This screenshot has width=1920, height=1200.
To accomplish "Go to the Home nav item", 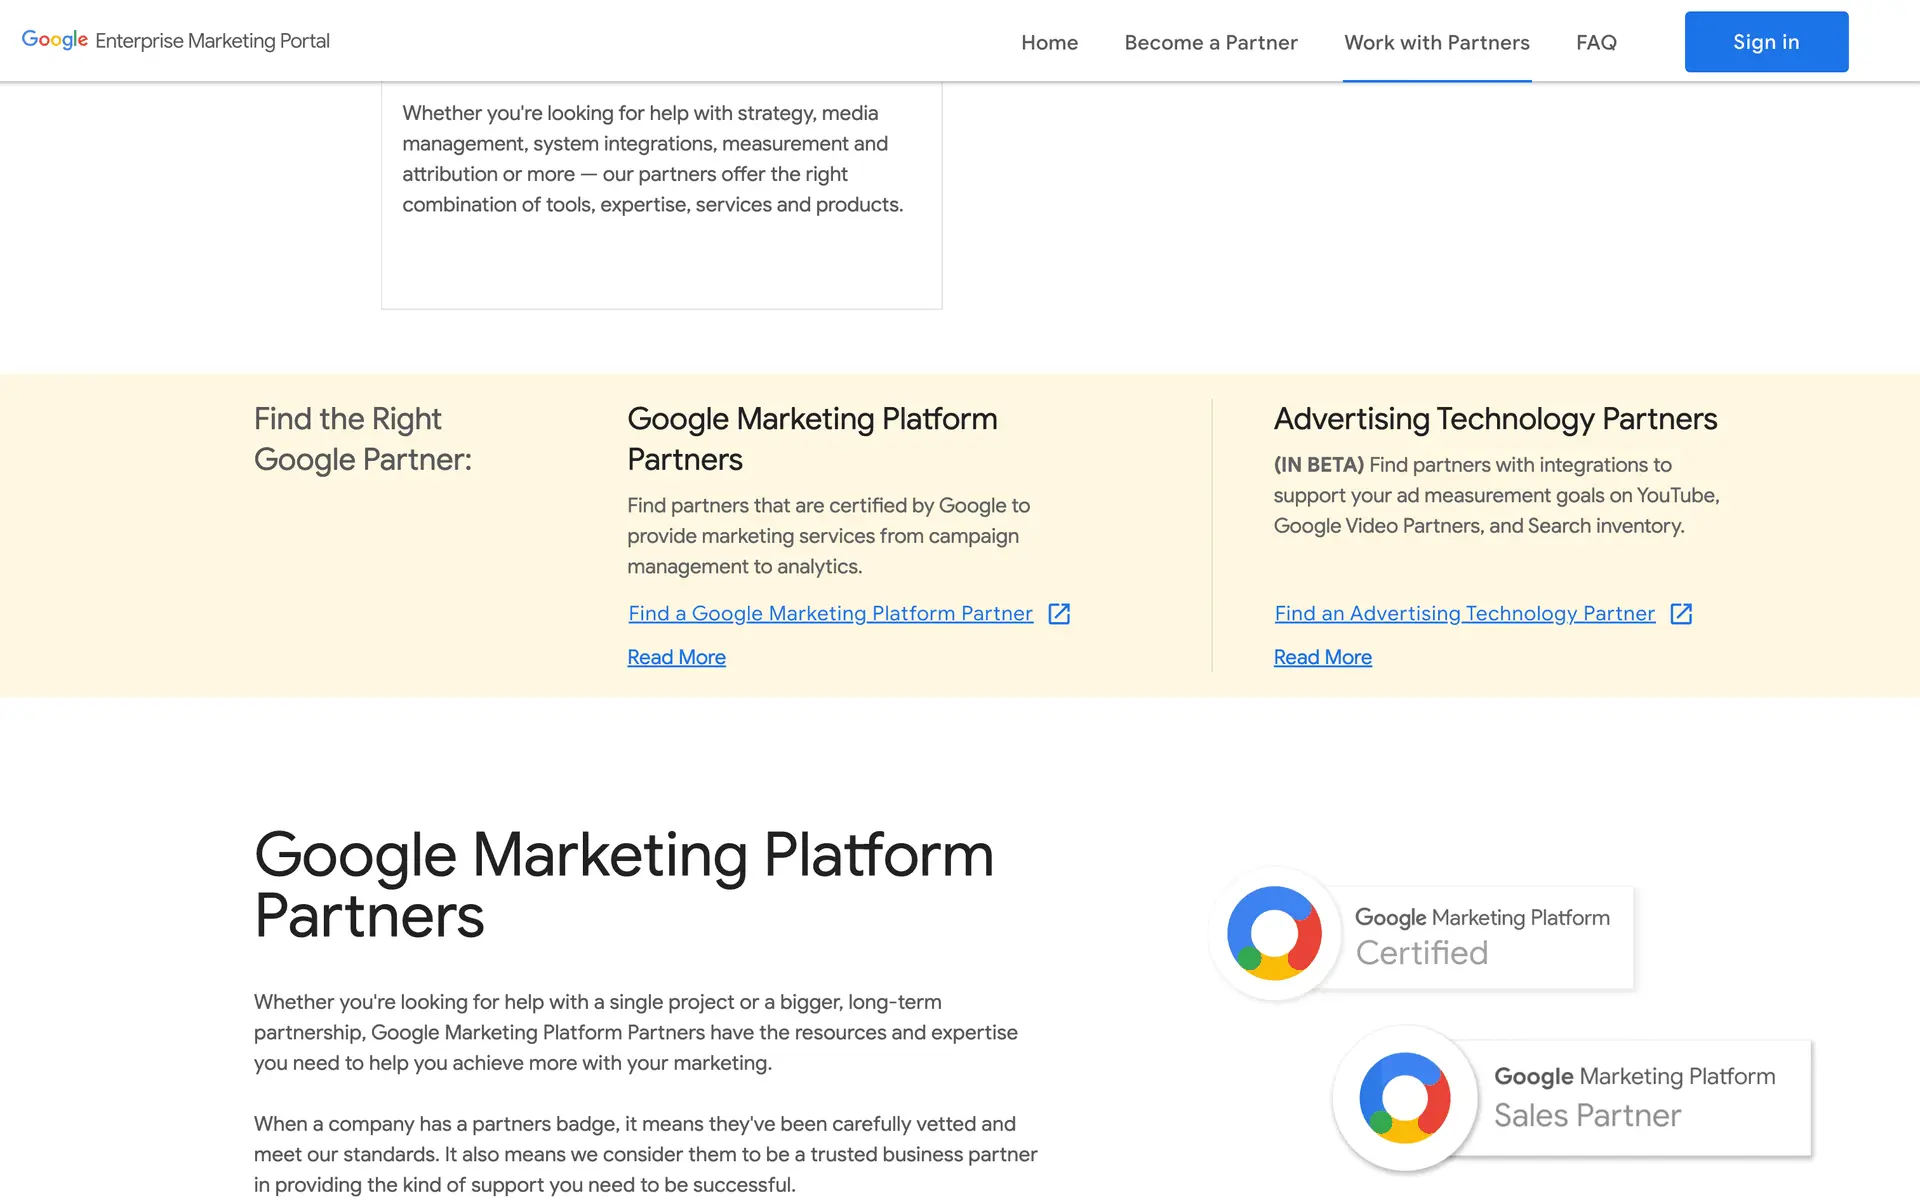I will 1049,42.
